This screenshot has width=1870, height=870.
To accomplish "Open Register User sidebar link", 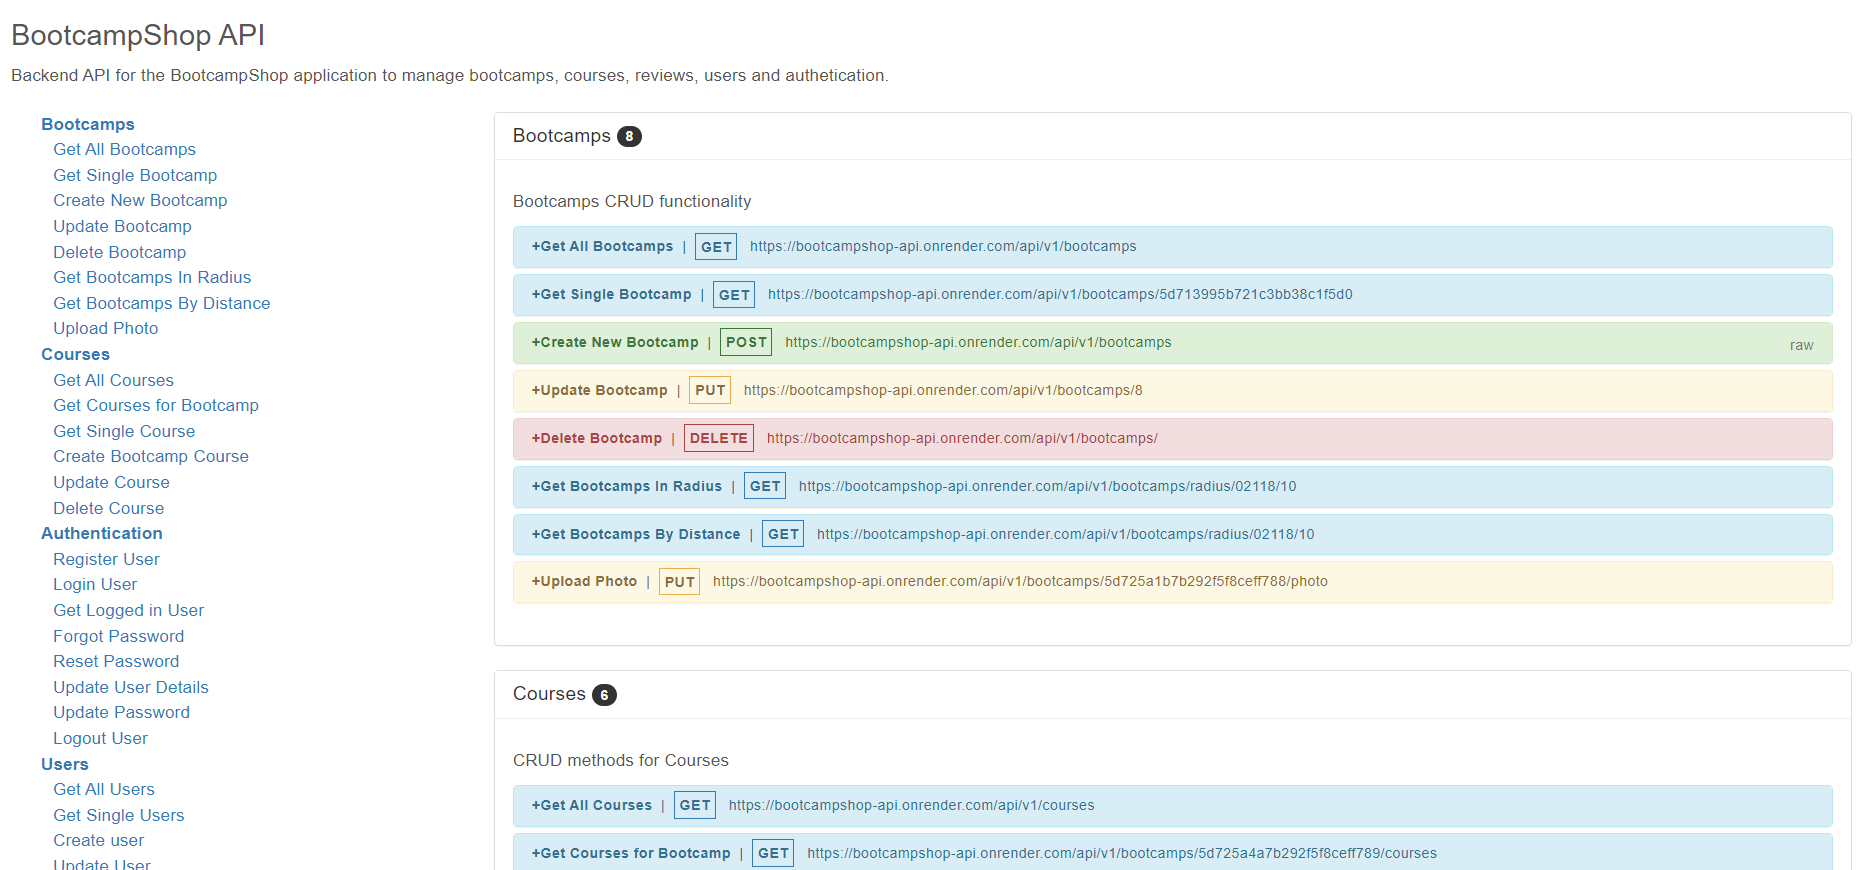I will click(x=106, y=559).
